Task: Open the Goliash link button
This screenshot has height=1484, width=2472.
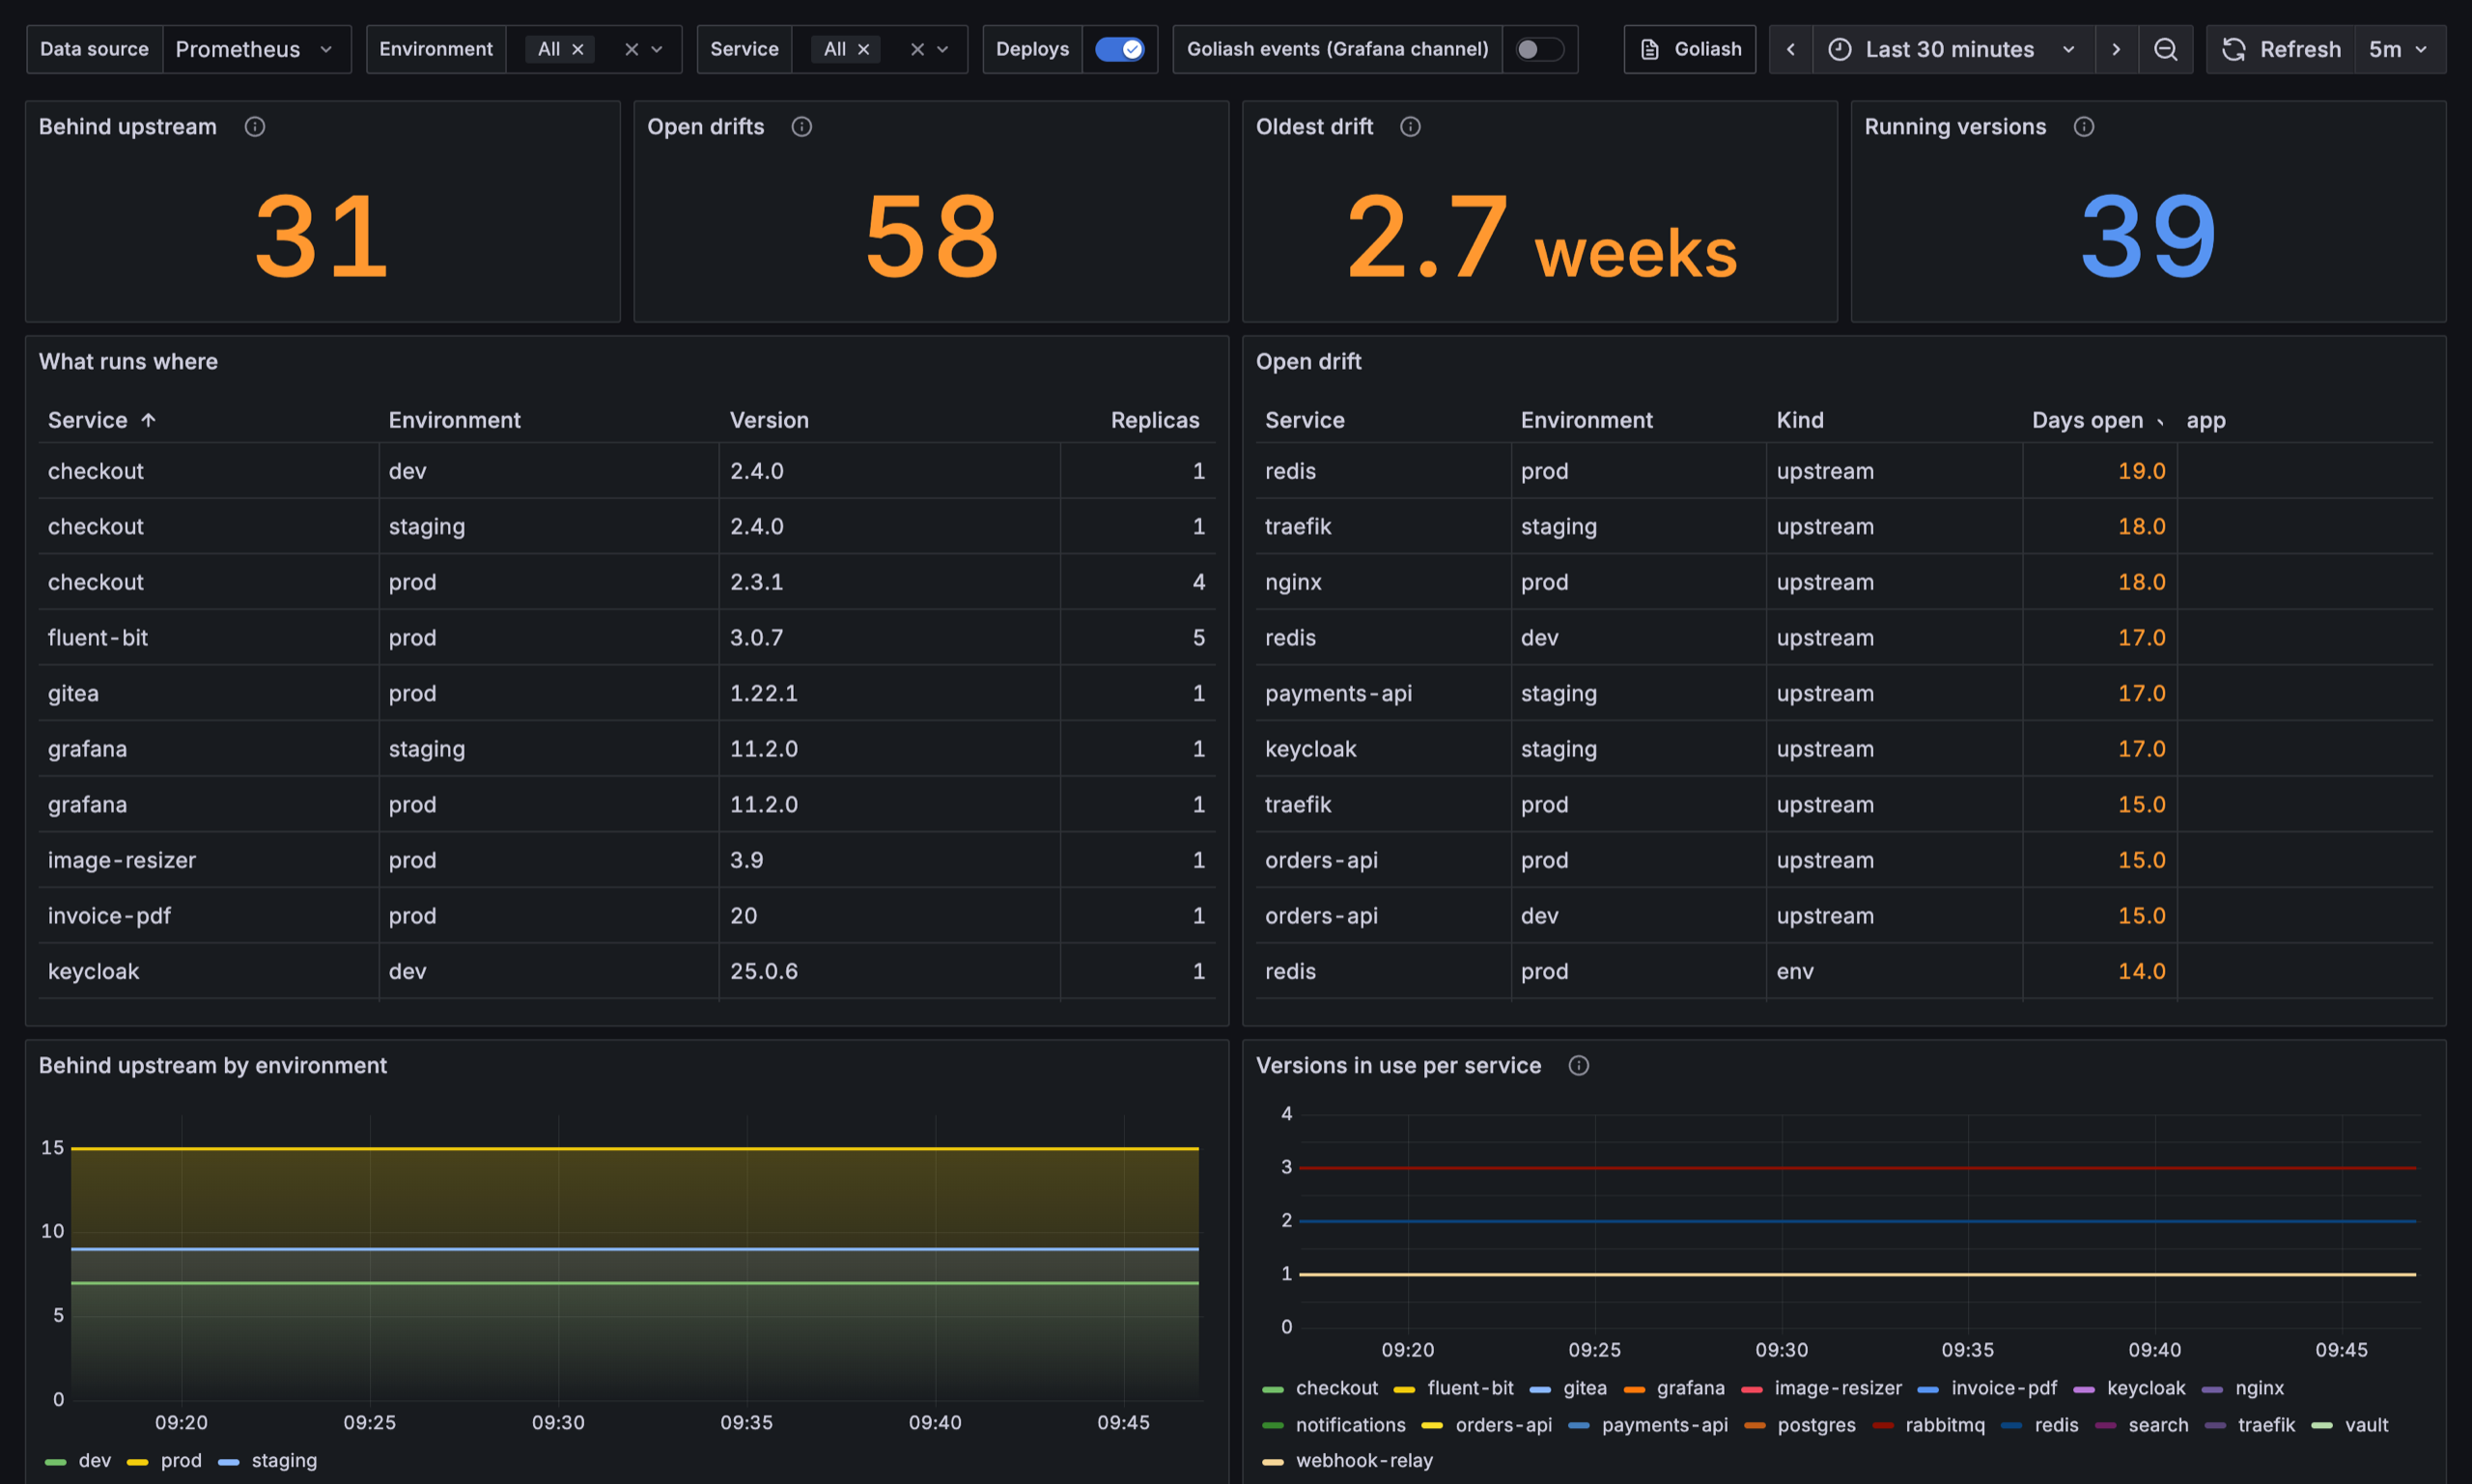Action: [1690, 49]
